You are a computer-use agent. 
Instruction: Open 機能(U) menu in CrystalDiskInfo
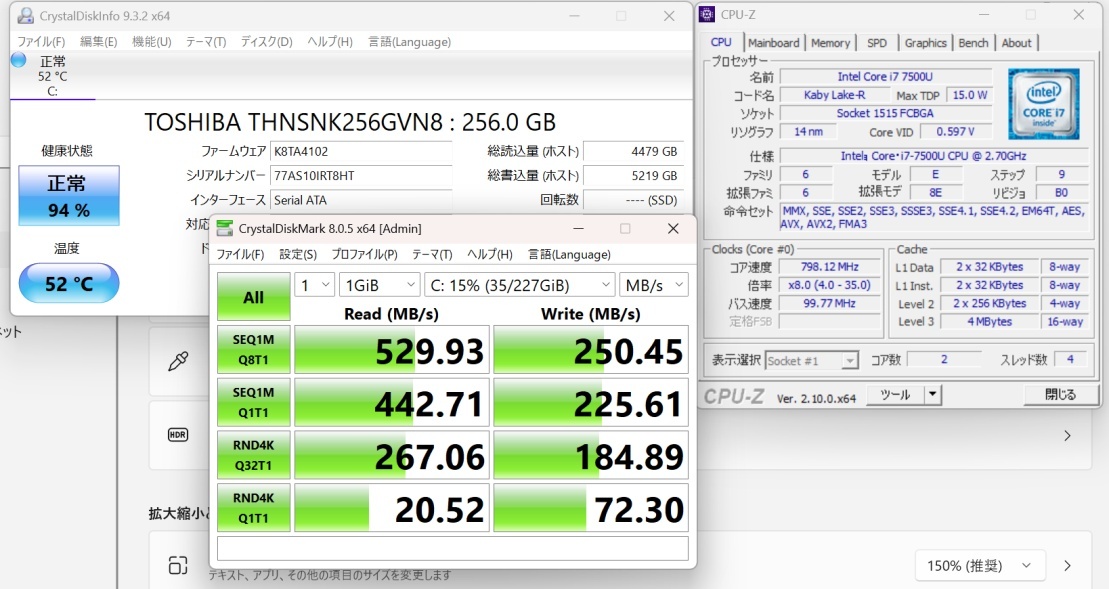[152, 42]
